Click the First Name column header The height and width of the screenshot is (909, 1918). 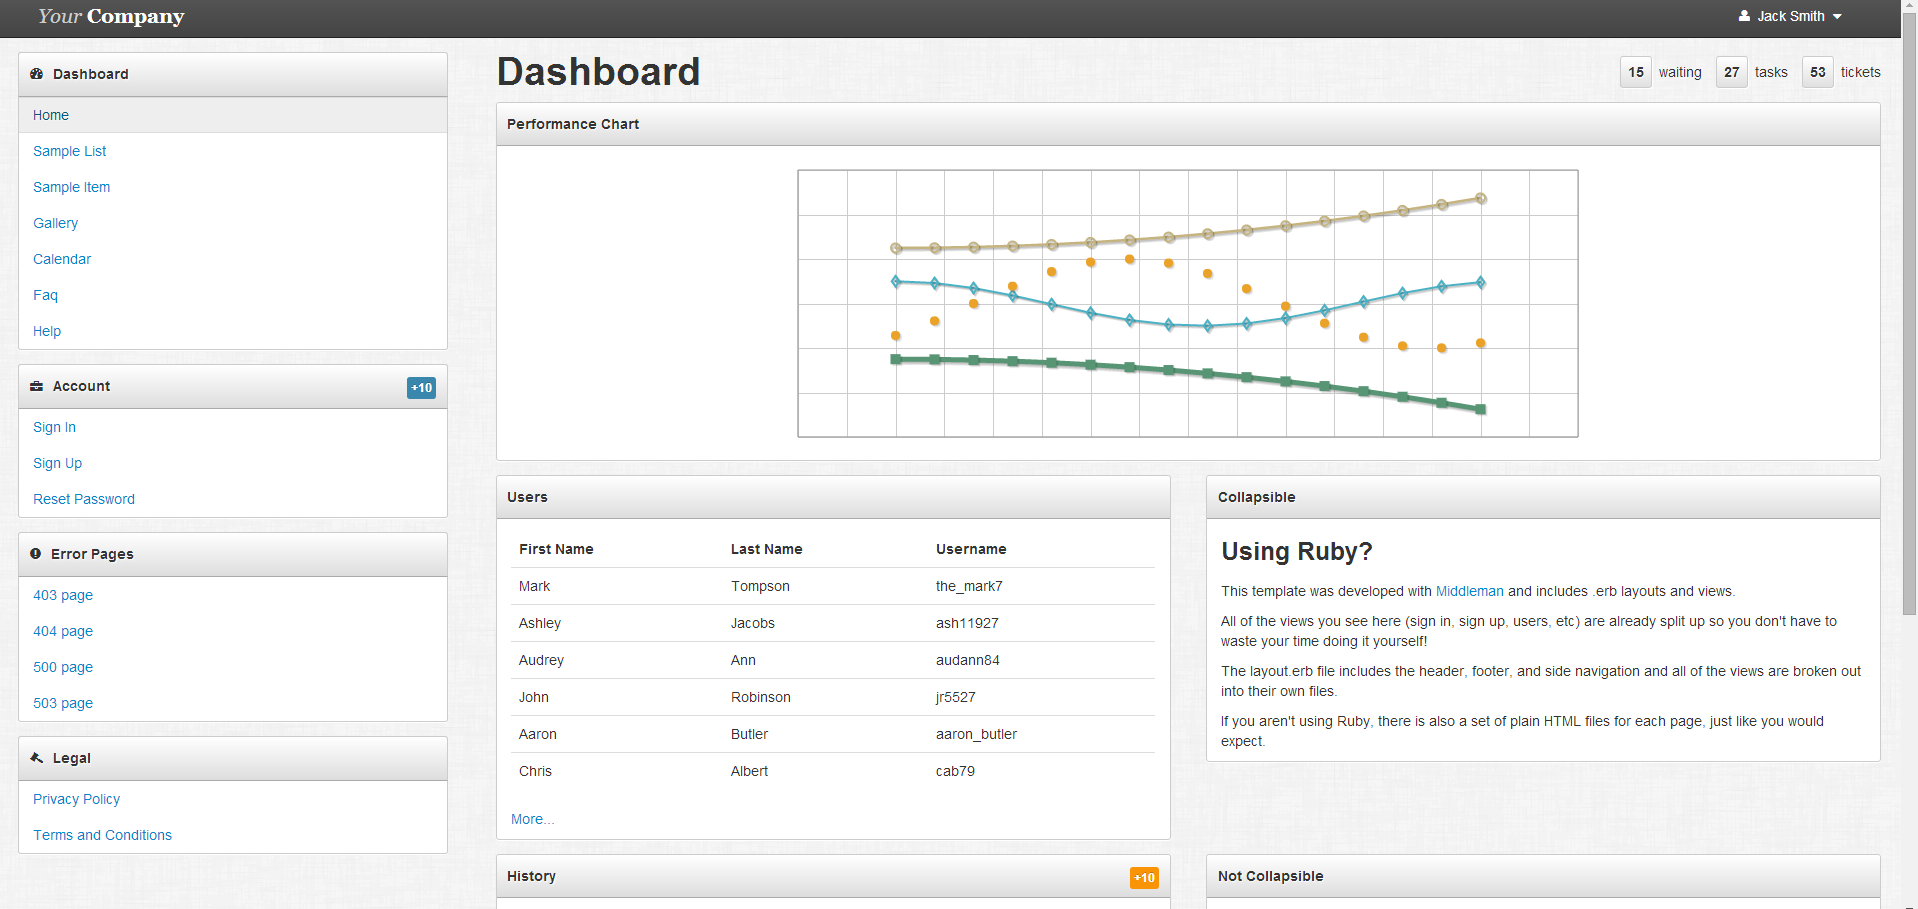(x=556, y=549)
